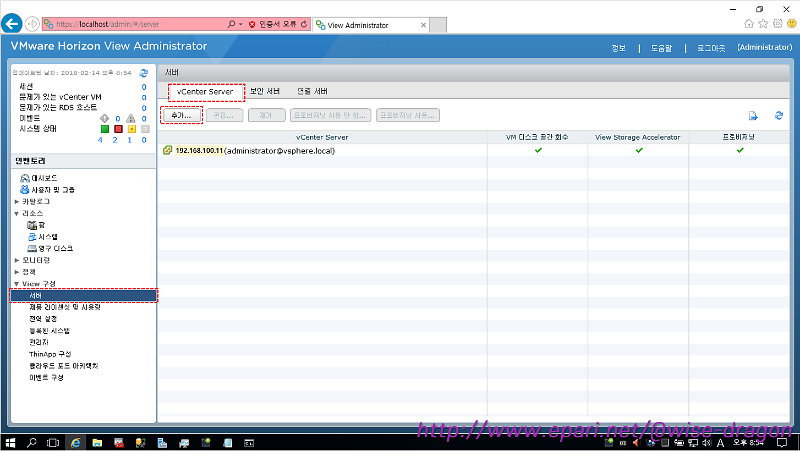Click the 로그아웃 logout link
This screenshot has height=451, width=800.
click(x=711, y=48)
